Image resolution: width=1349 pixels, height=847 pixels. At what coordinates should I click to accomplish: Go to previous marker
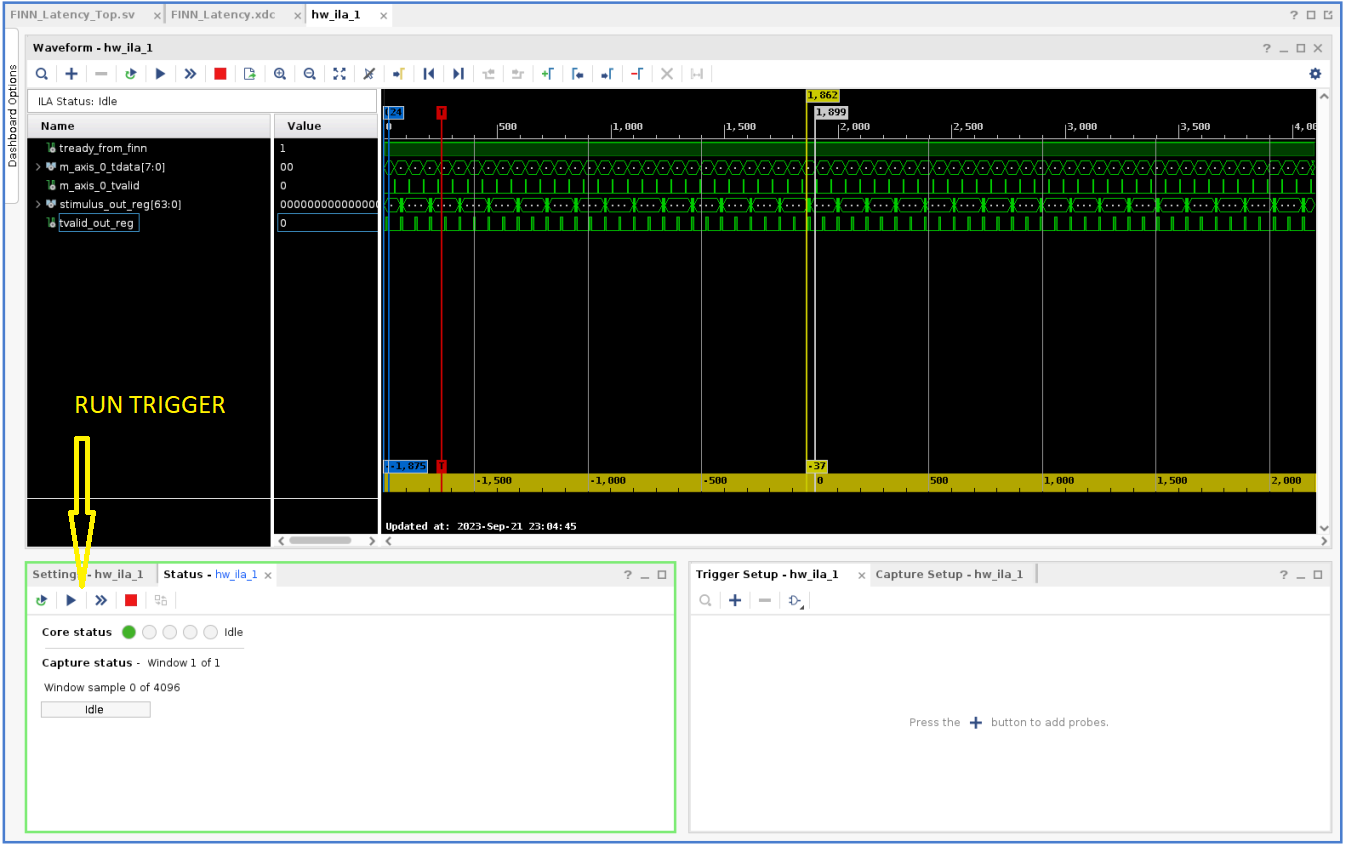pyautogui.click(x=577, y=74)
